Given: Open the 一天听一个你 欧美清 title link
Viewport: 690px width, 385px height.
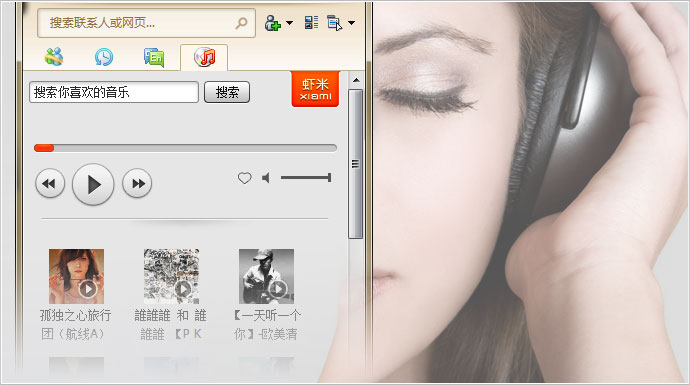Looking at the screenshot, I should 267,325.
